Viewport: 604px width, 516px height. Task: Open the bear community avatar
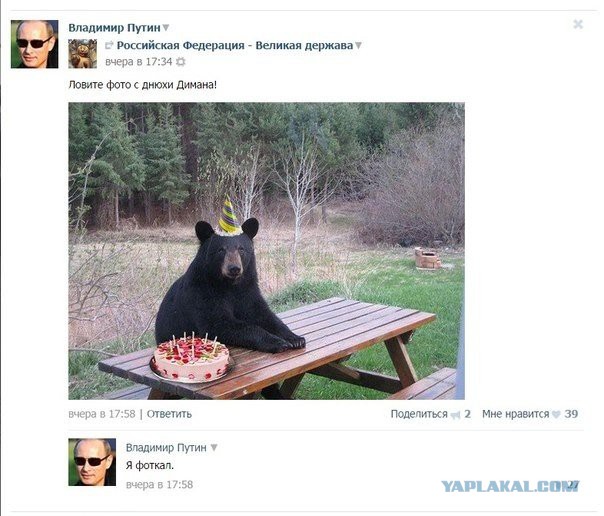(x=82, y=54)
